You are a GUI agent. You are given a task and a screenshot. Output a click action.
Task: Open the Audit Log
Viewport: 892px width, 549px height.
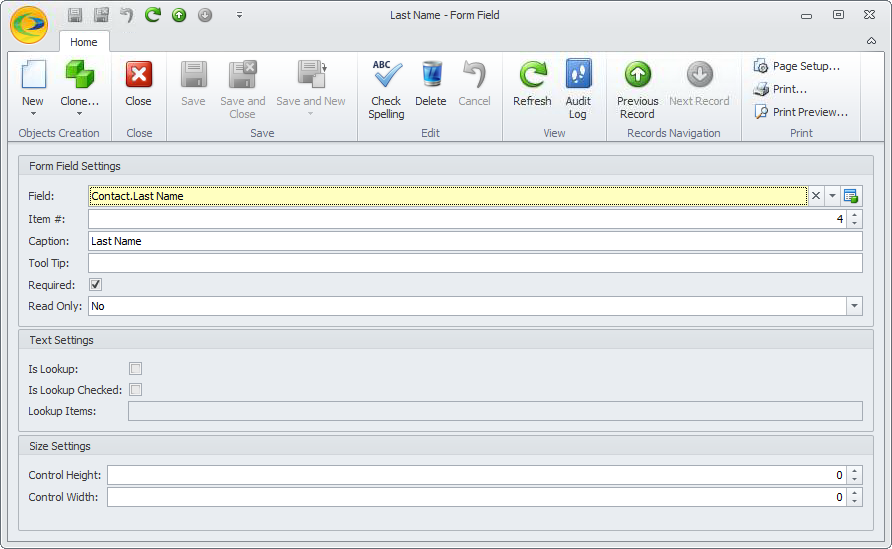point(578,90)
